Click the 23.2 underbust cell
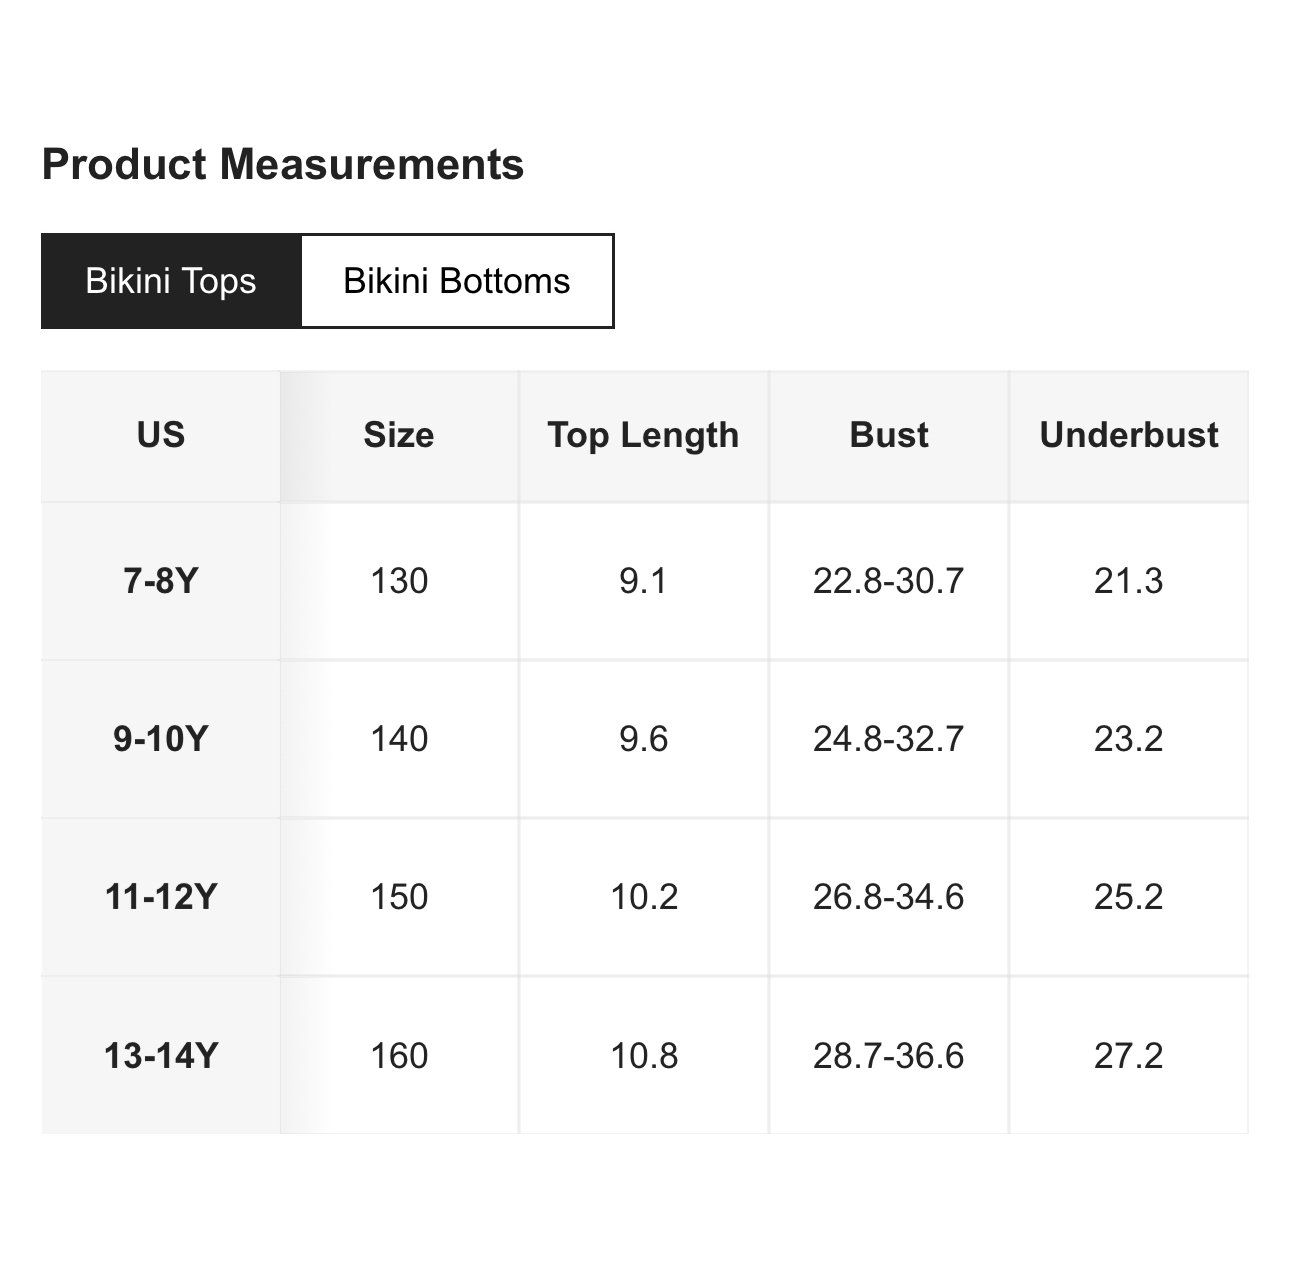 coord(1129,739)
